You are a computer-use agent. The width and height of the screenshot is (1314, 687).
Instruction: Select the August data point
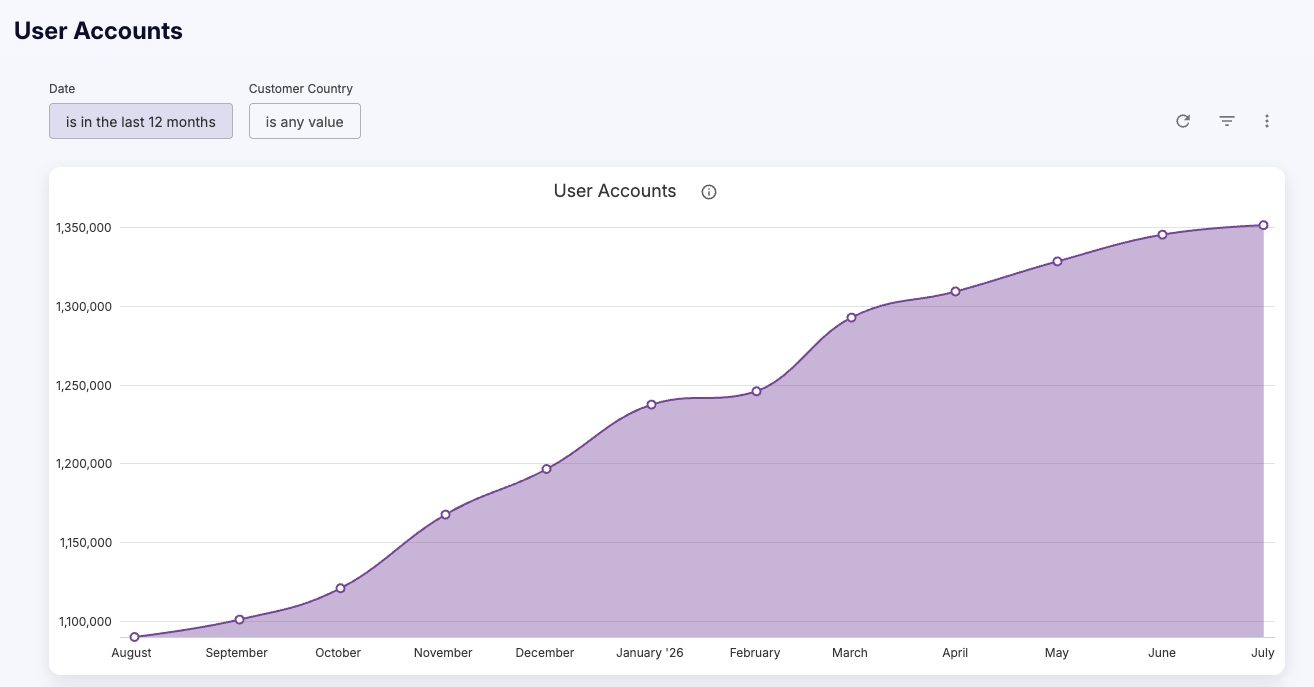tap(134, 637)
